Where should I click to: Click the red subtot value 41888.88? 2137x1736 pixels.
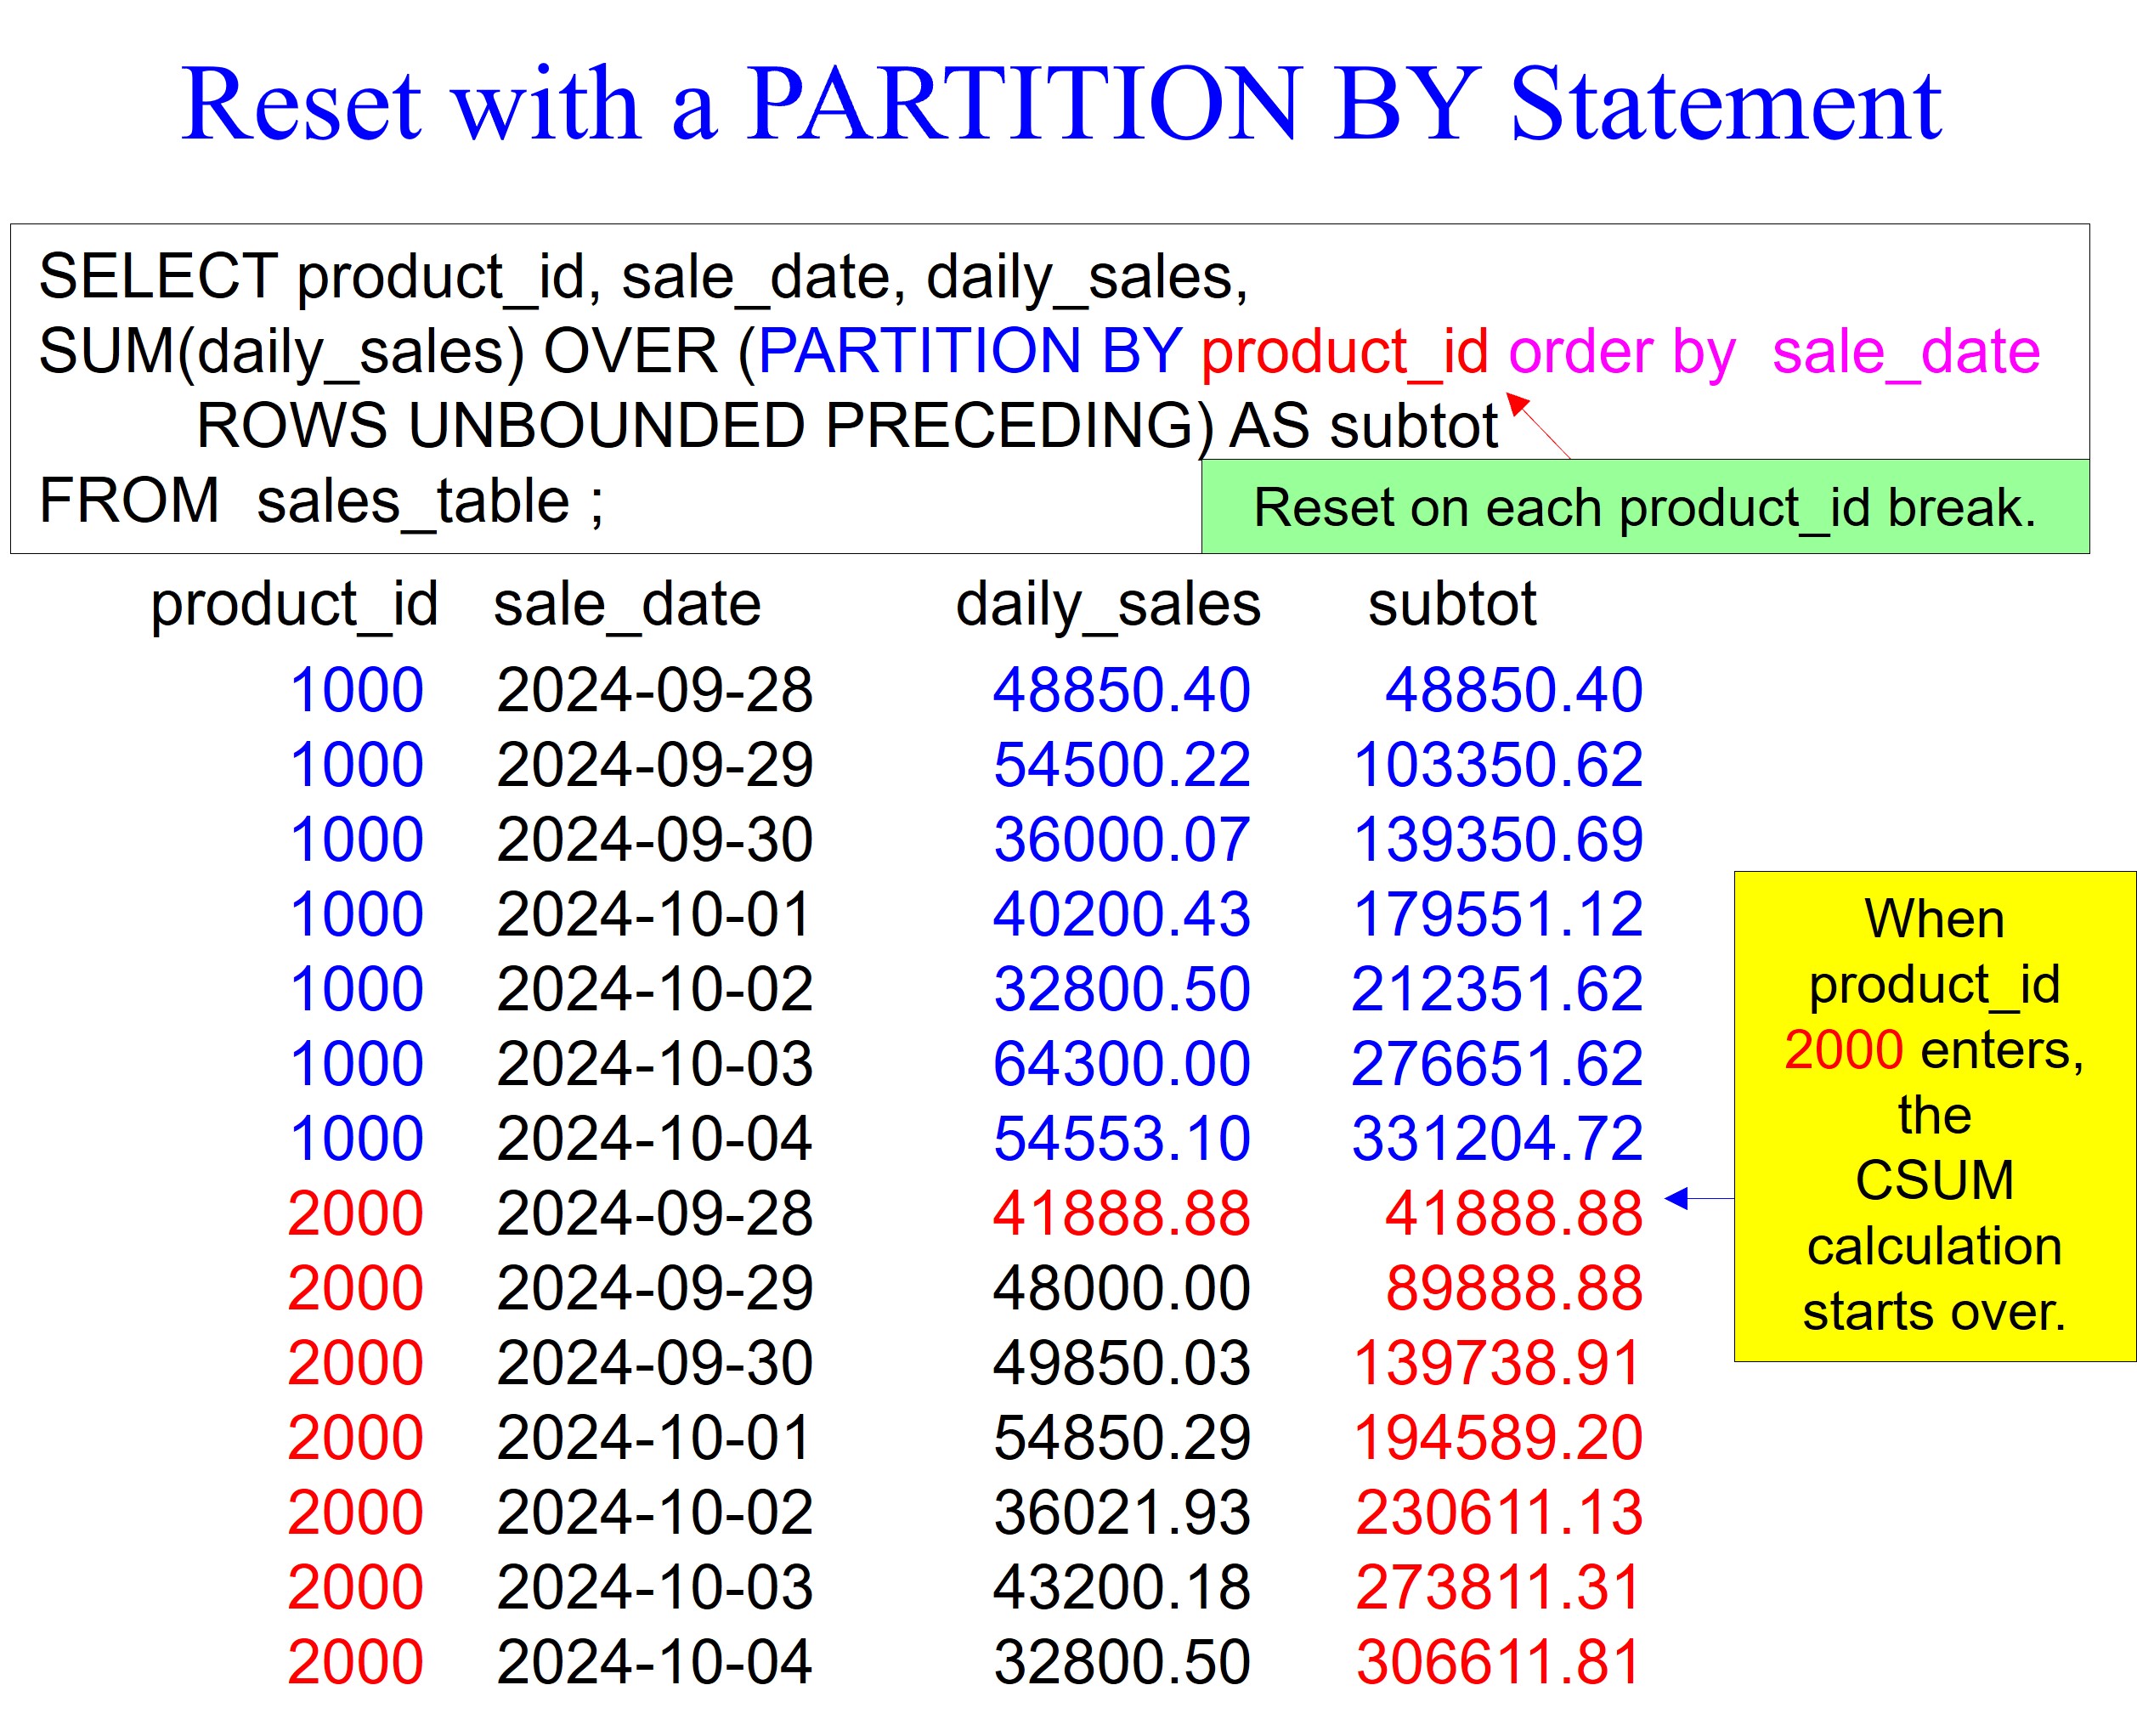coord(1513,1214)
